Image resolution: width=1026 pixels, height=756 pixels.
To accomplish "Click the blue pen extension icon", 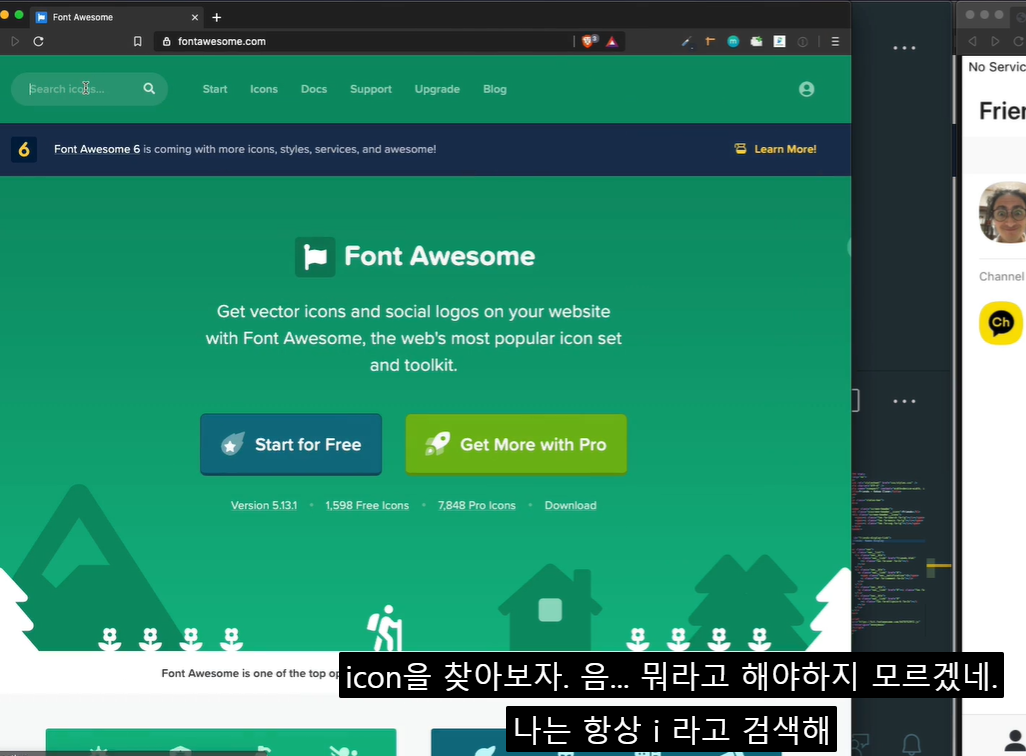I will pos(686,41).
